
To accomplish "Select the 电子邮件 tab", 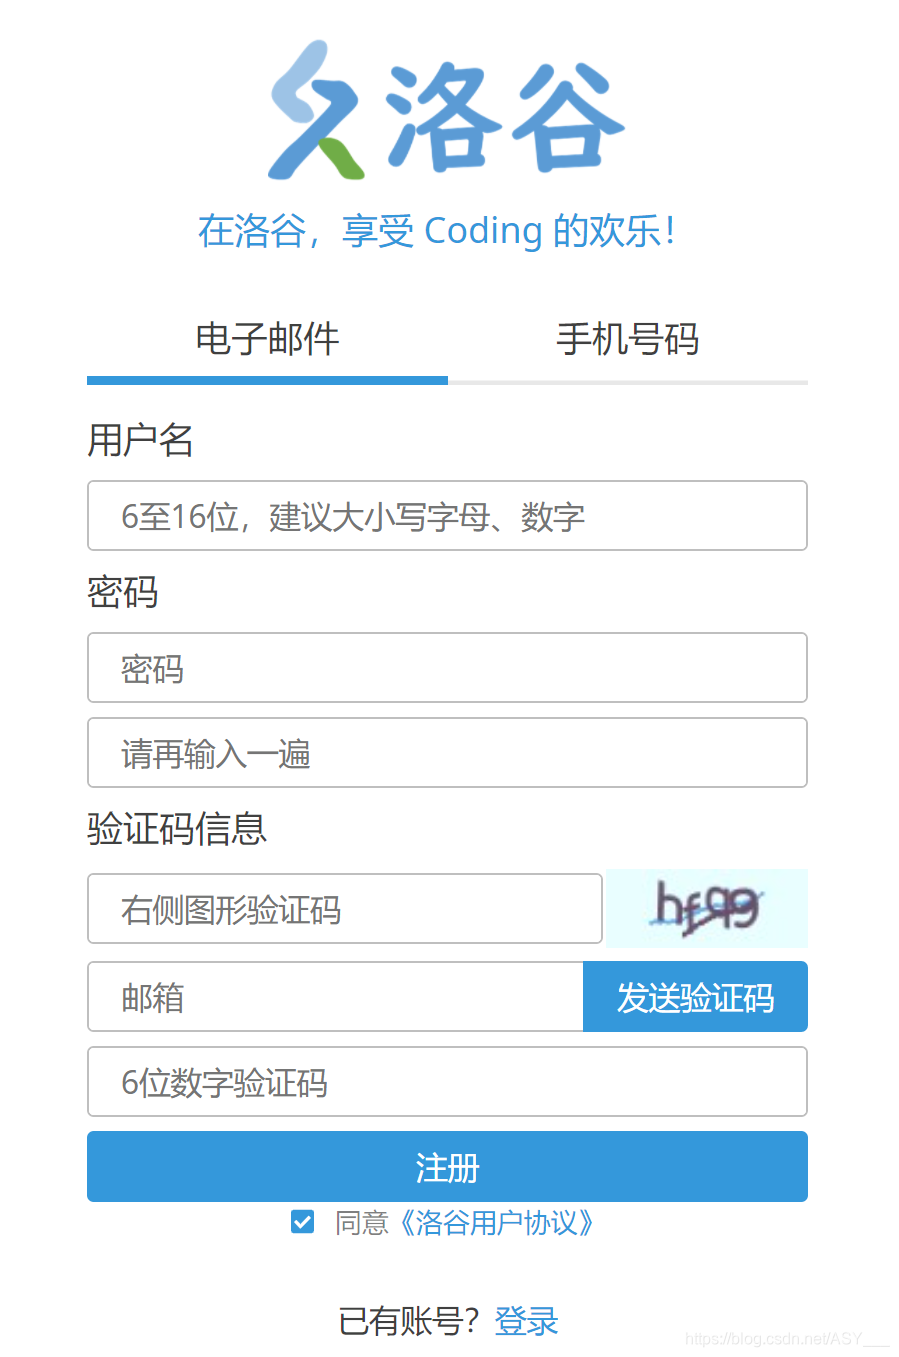I will [x=267, y=340].
